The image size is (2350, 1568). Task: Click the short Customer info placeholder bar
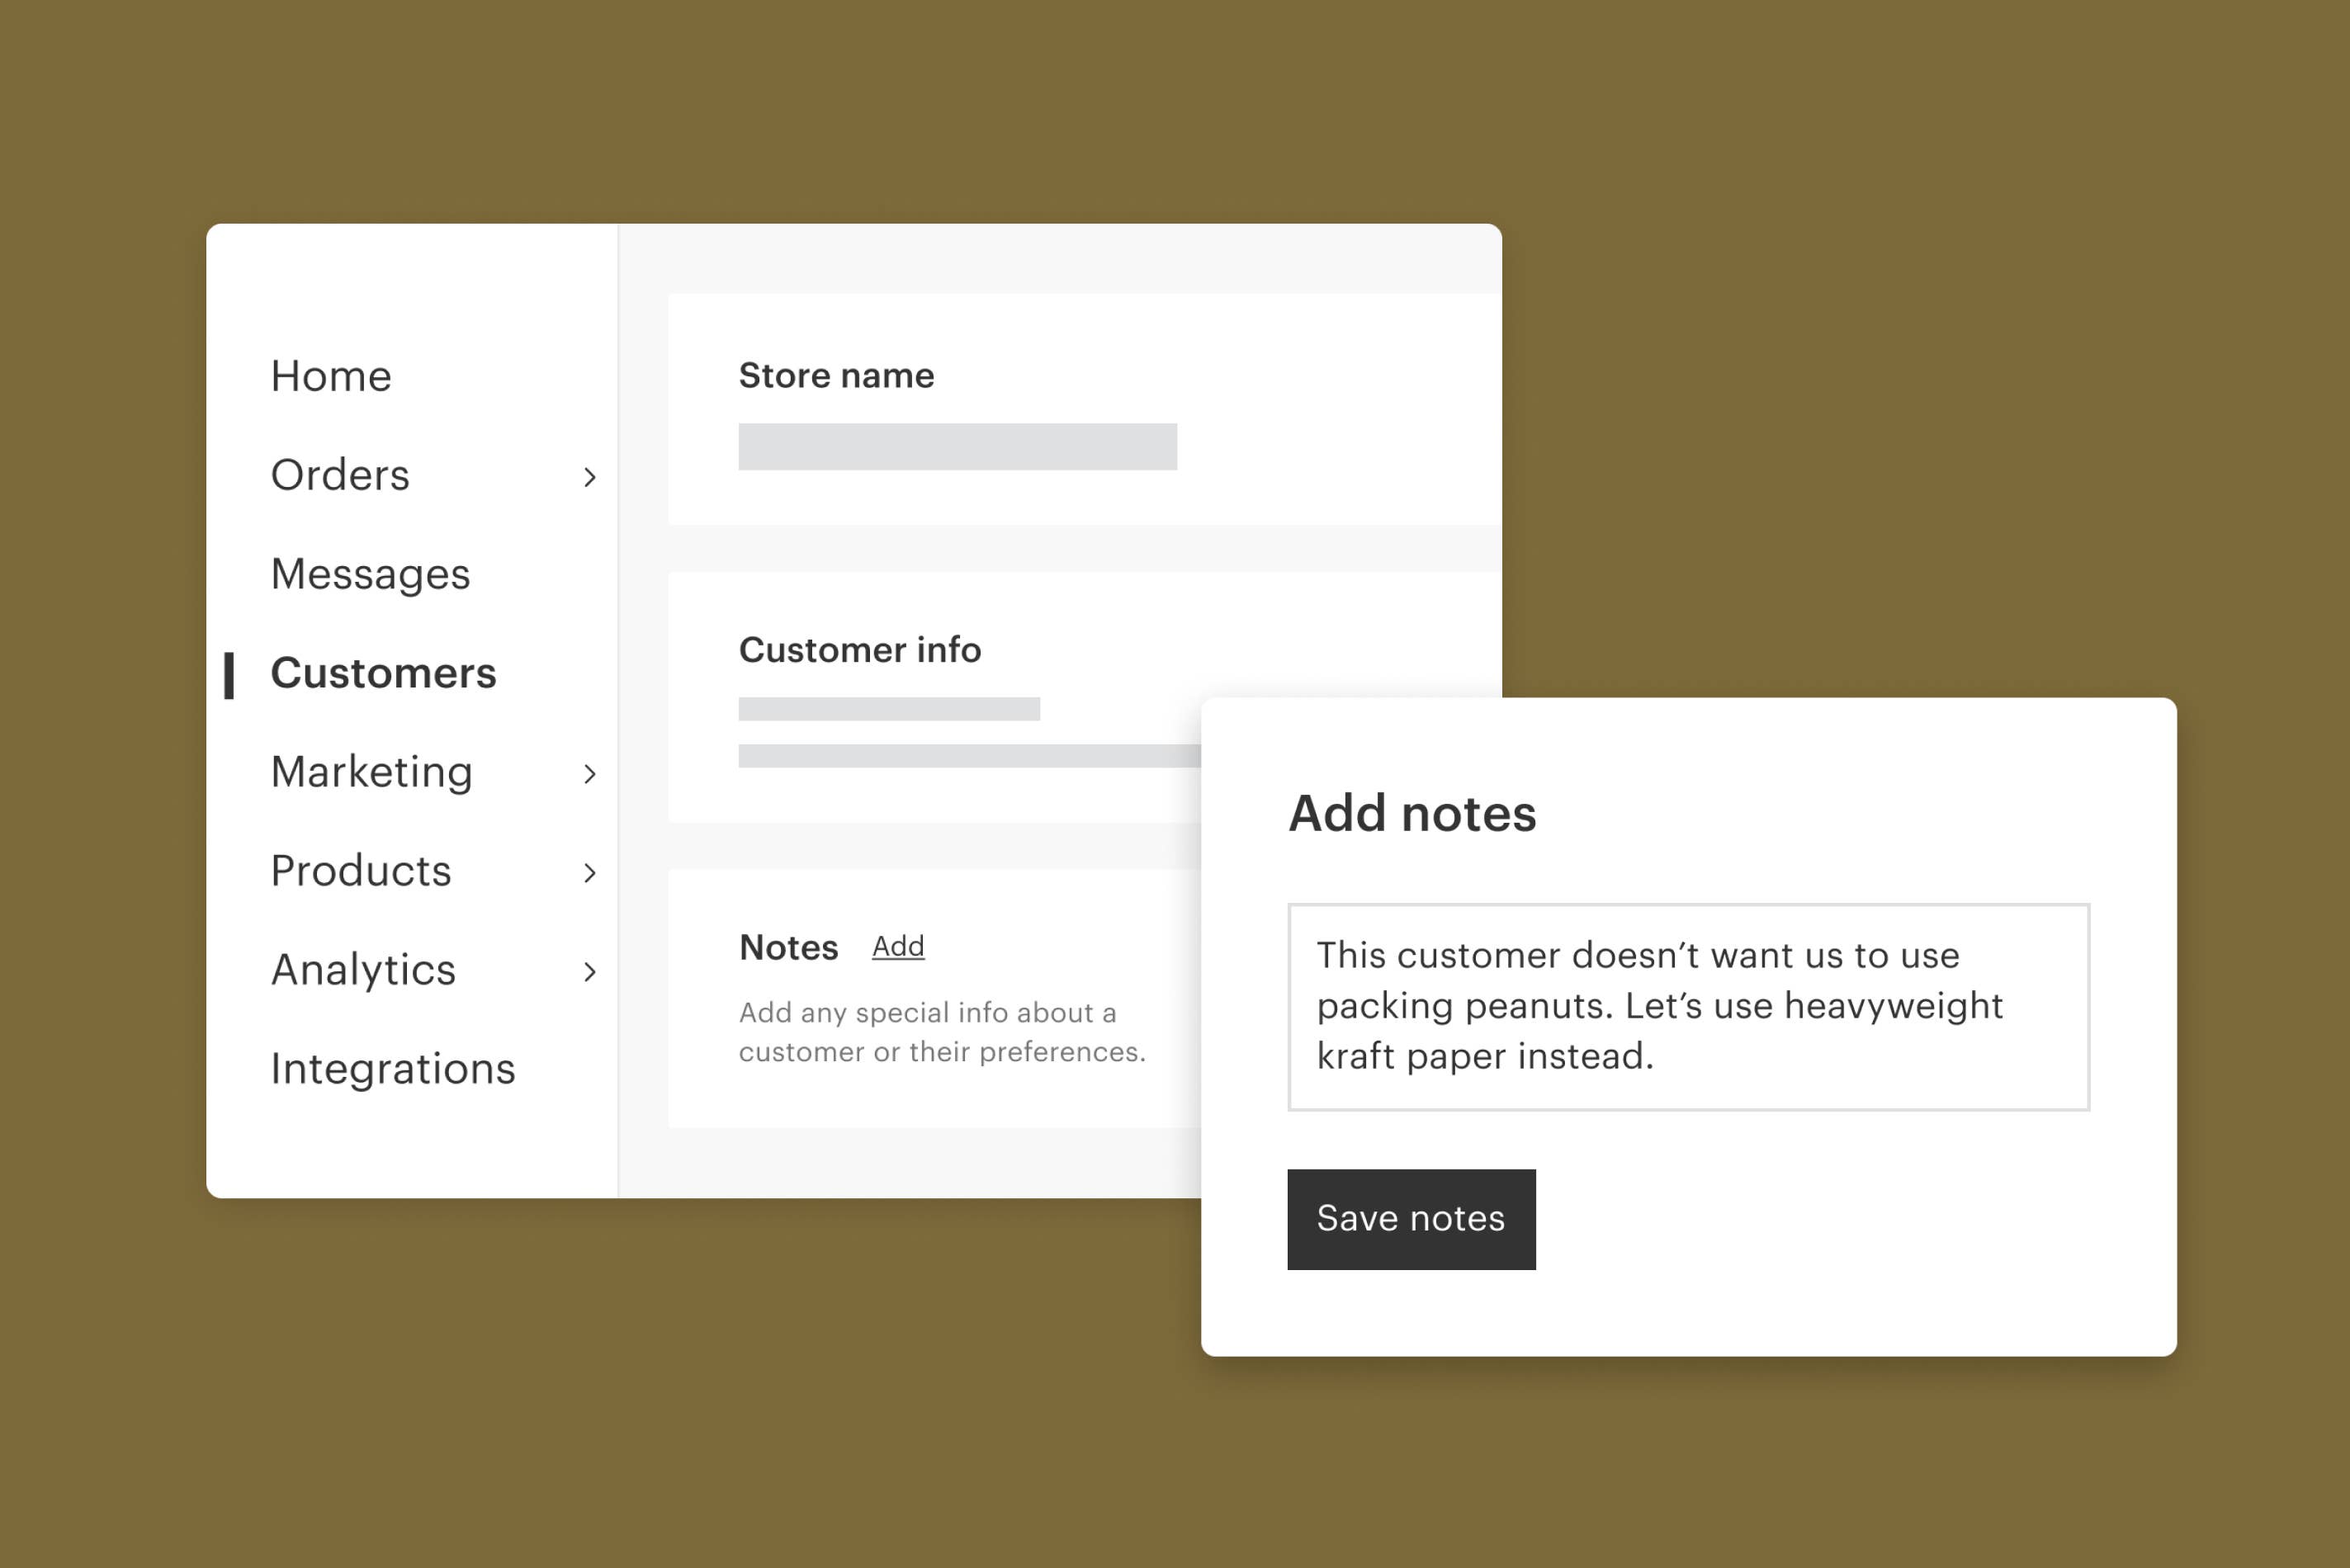click(x=889, y=709)
